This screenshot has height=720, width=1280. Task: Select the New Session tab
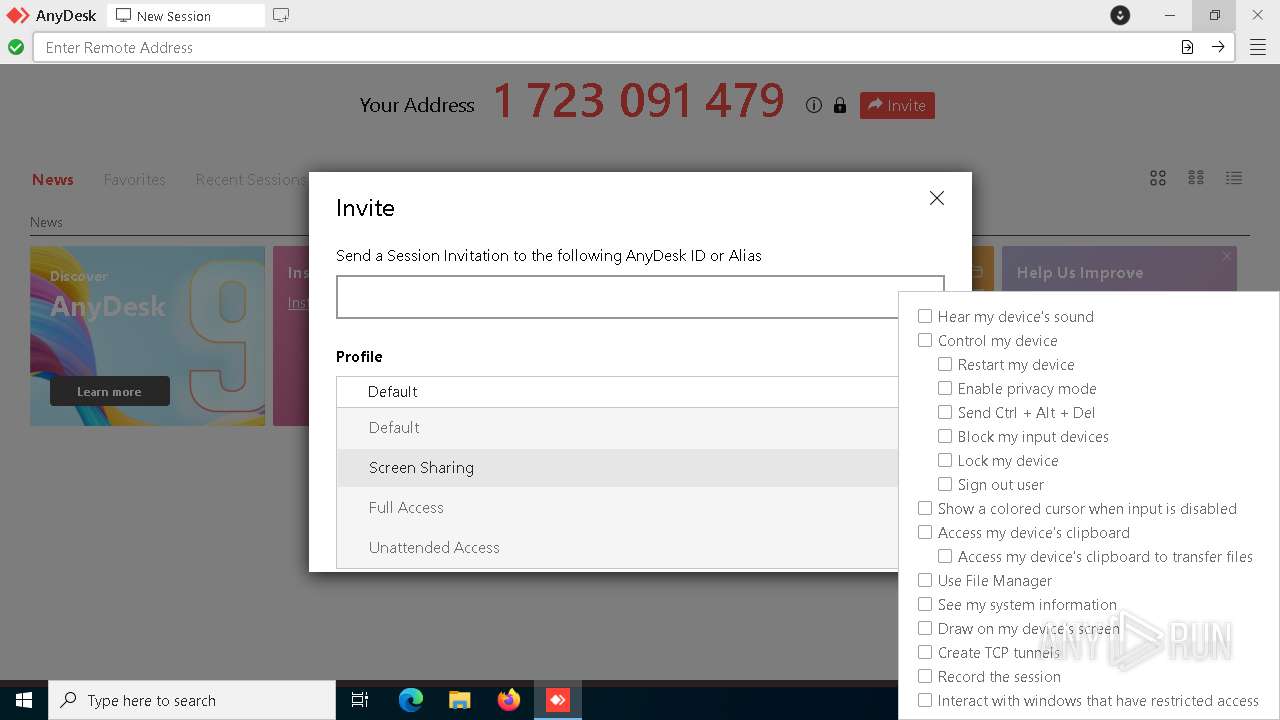coord(186,16)
